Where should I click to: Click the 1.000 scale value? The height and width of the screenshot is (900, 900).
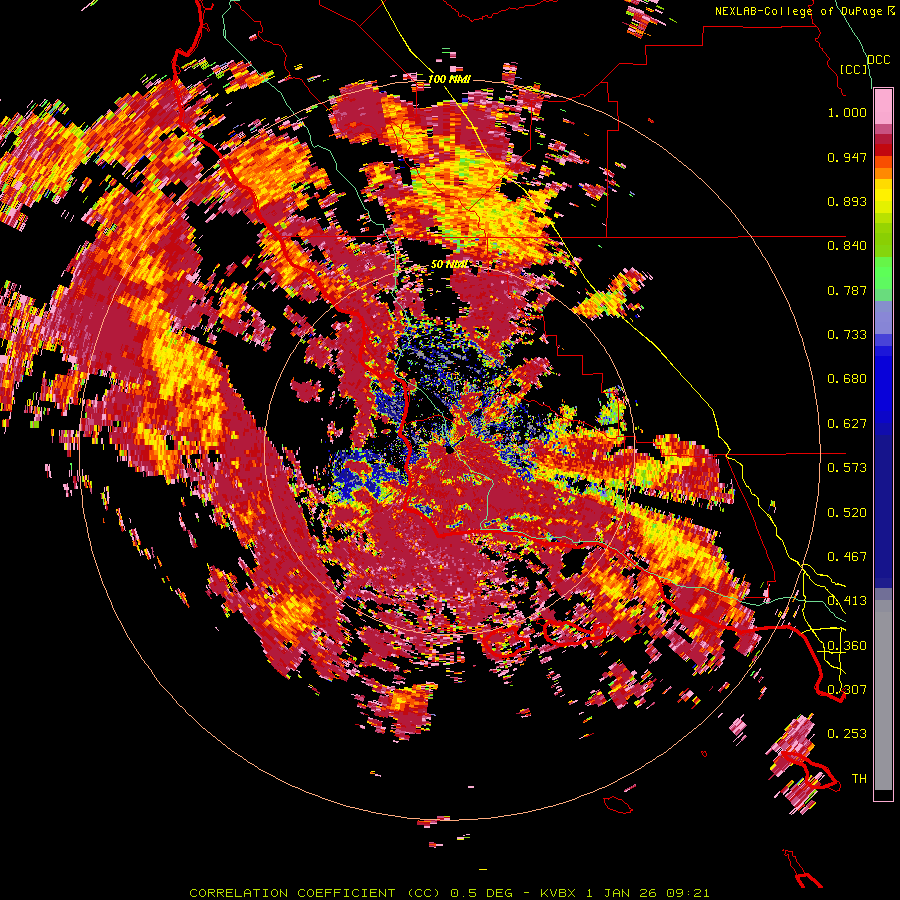click(x=847, y=112)
